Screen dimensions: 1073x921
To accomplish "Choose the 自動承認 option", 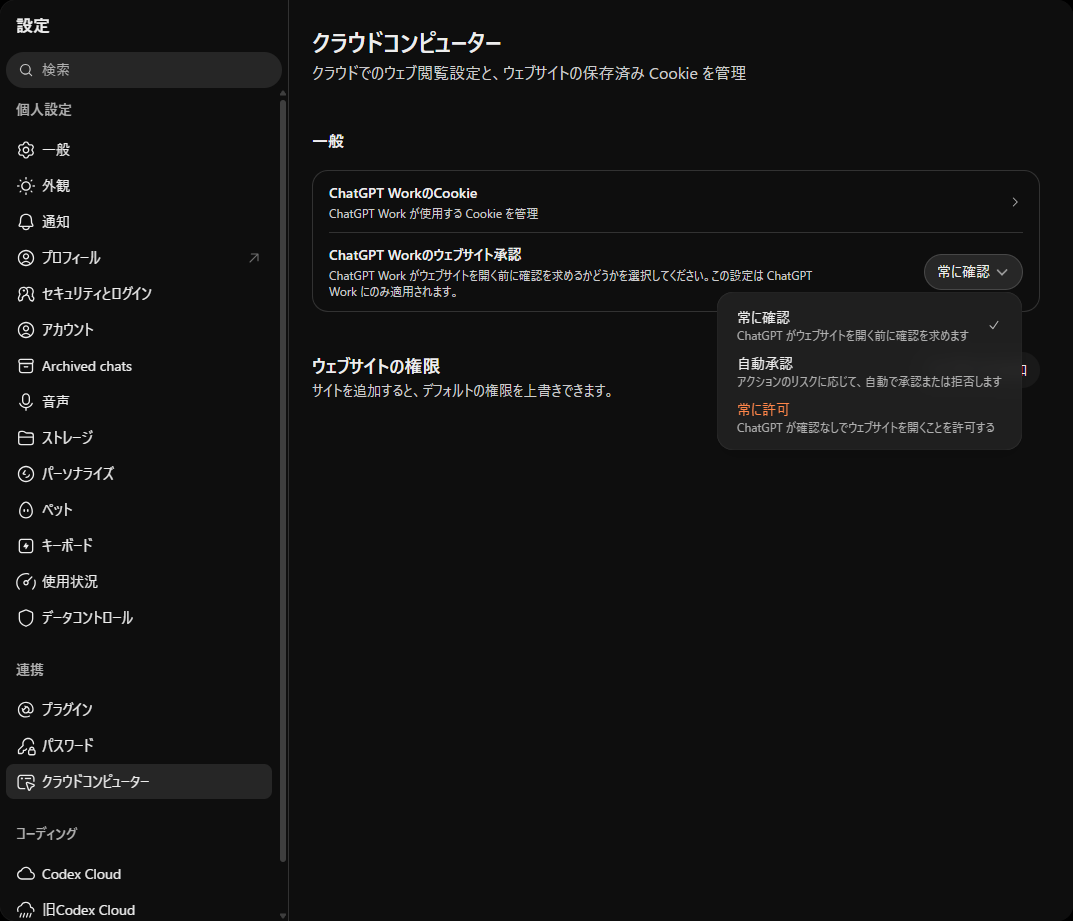I will pos(869,372).
